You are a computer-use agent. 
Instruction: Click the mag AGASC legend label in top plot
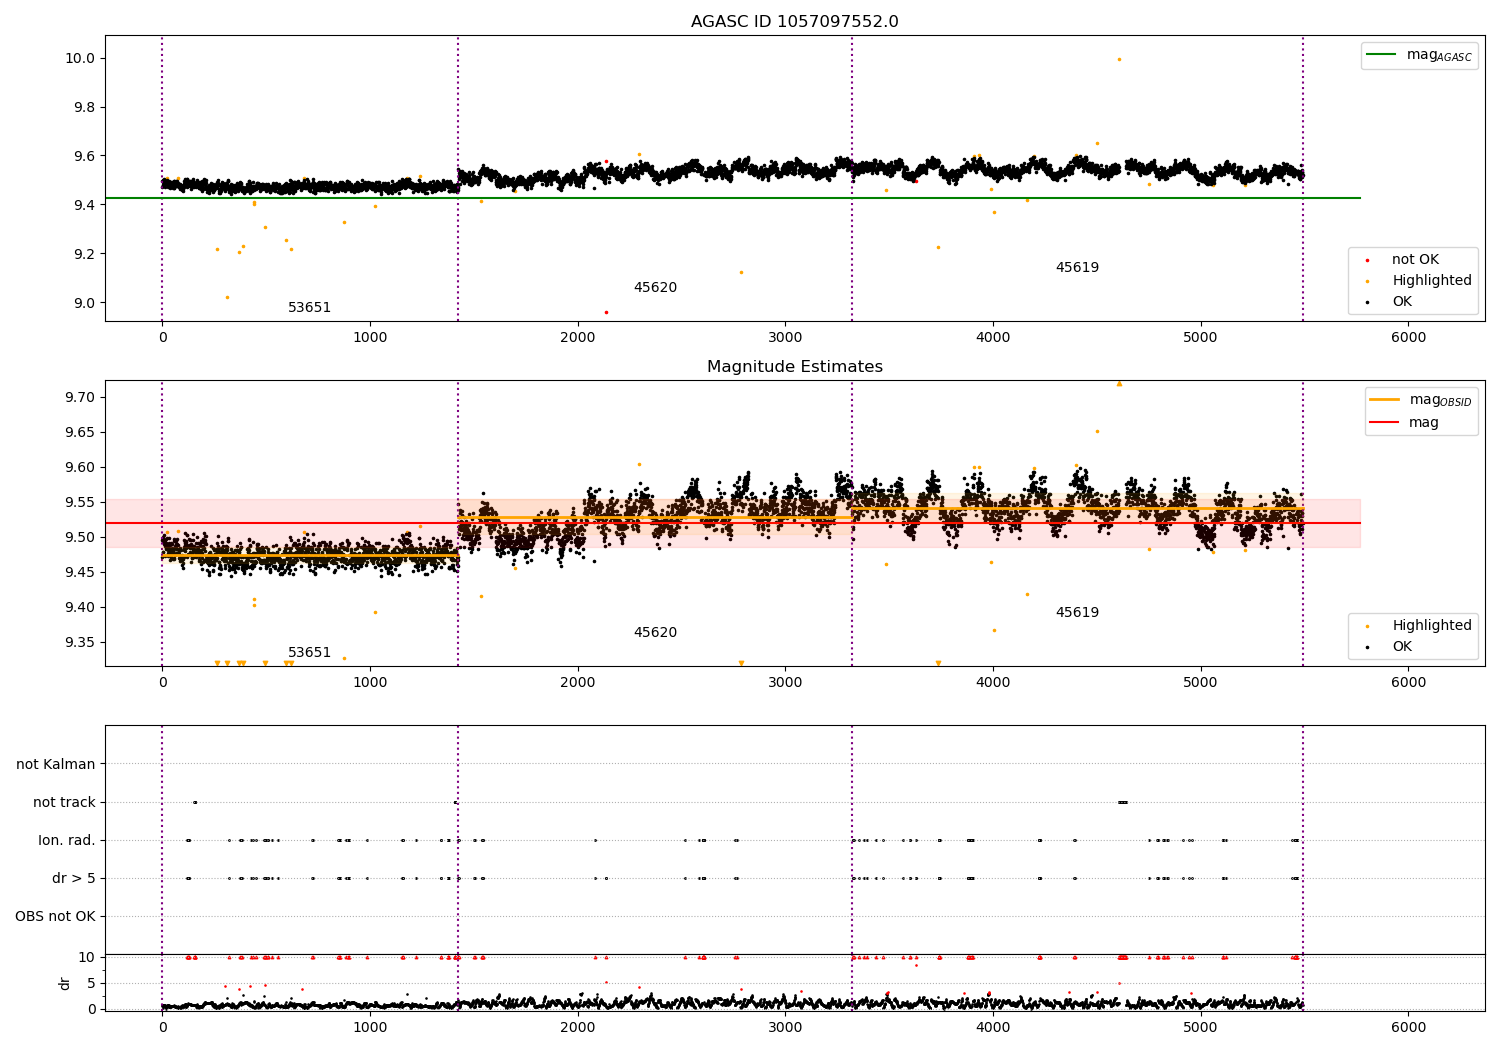[x=1439, y=55]
